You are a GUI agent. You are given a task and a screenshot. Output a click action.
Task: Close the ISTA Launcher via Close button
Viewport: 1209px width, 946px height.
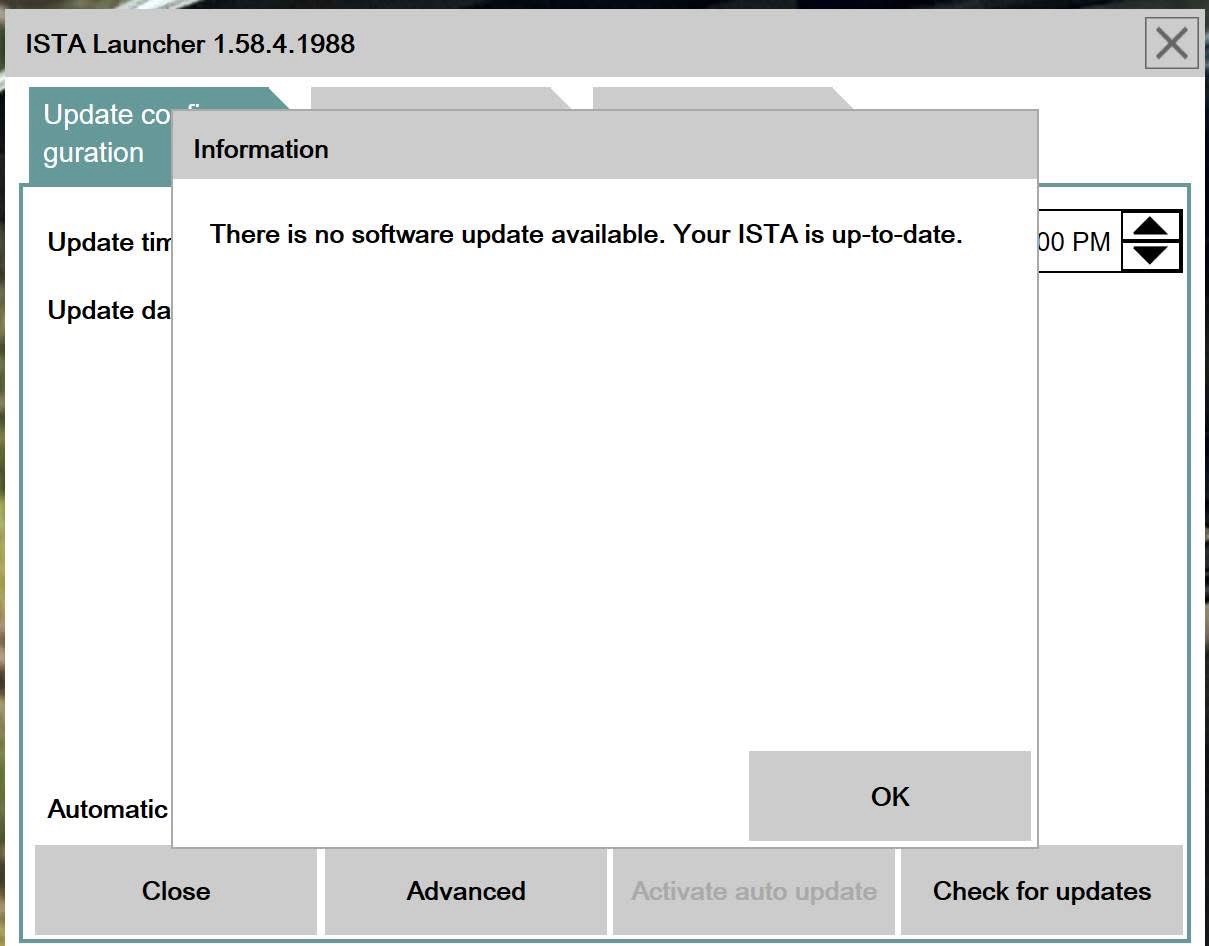176,890
